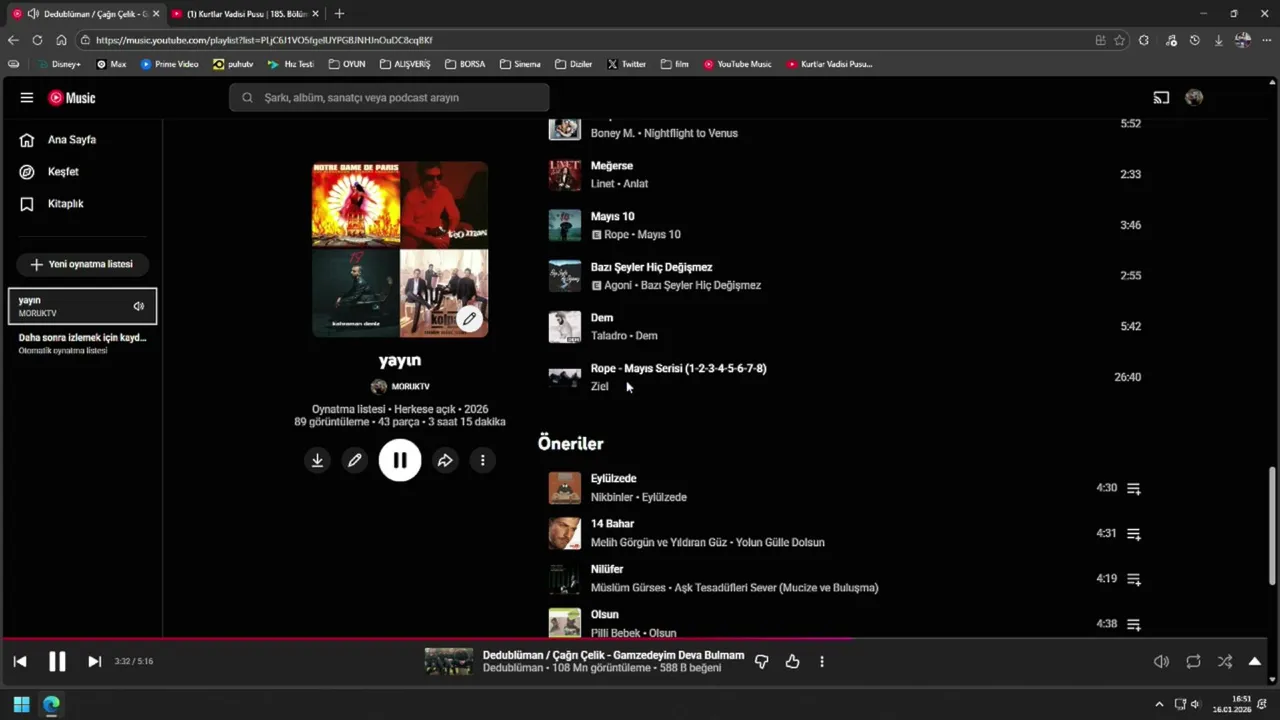Dislike the current song with thumbs down

tap(761, 661)
